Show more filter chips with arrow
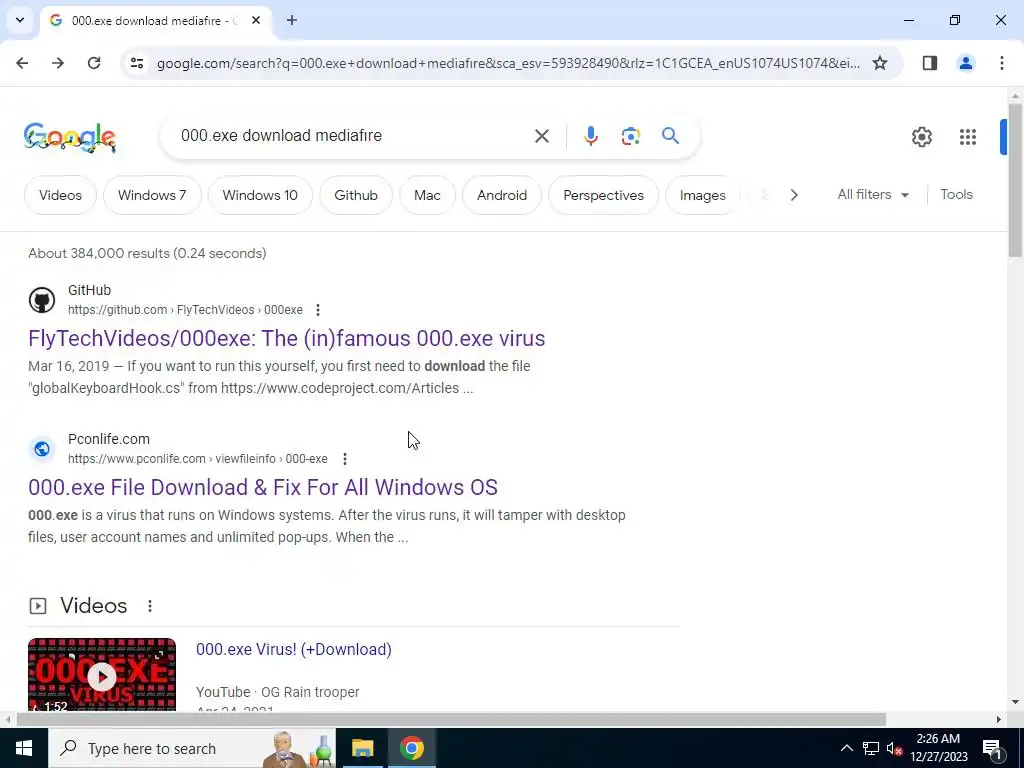This screenshot has width=1024, height=768. (793, 195)
